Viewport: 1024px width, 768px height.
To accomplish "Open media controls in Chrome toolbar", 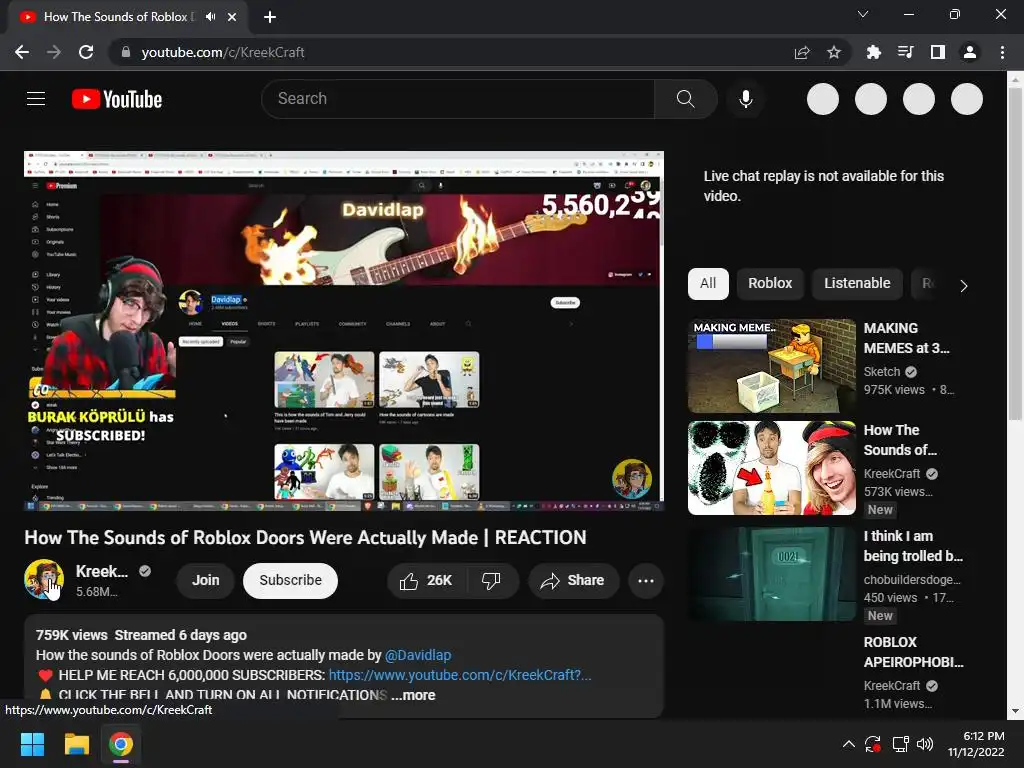I will [x=905, y=52].
